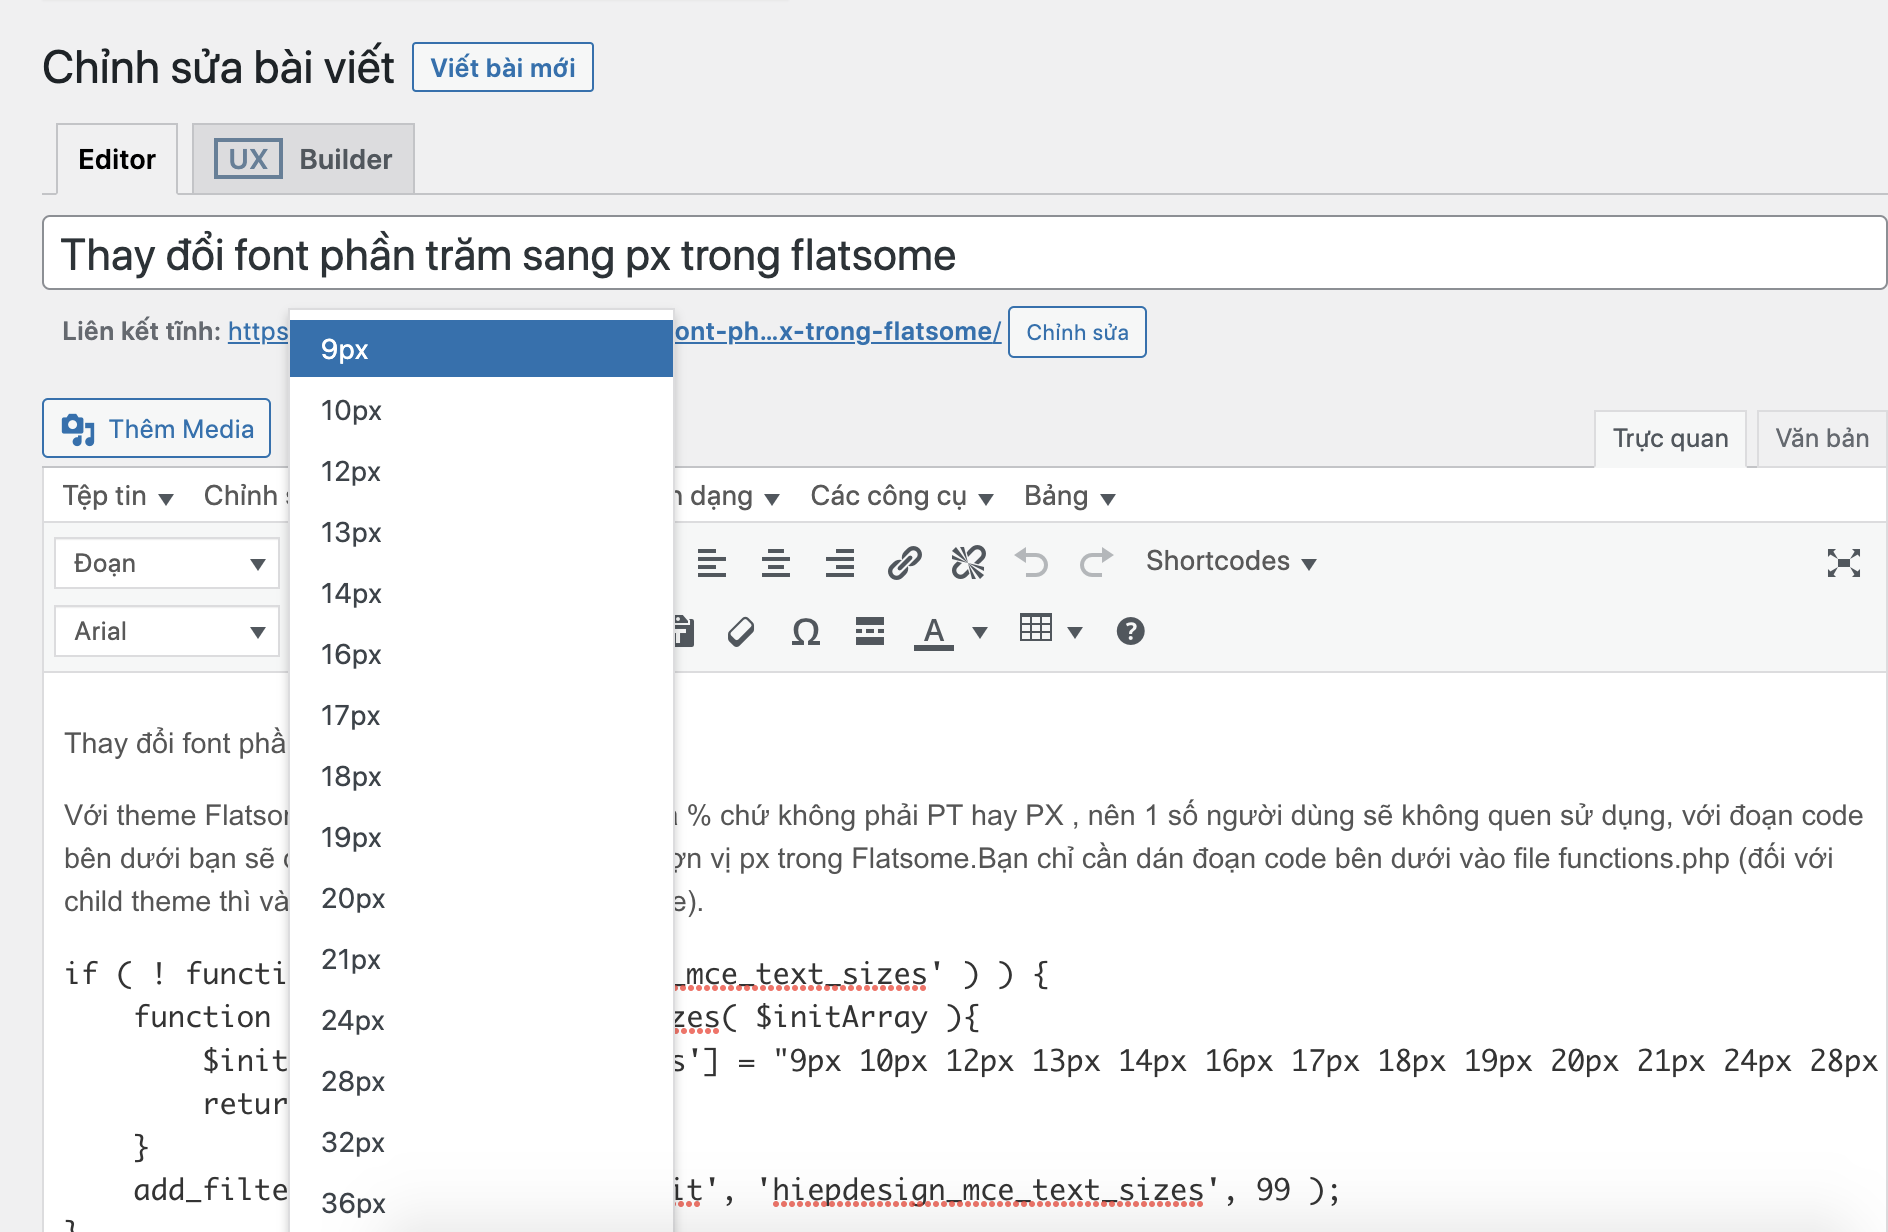Insert a hyperlink
Image resolution: width=1888 pixels, height=1232 pixels.
[x=904, y=562]
